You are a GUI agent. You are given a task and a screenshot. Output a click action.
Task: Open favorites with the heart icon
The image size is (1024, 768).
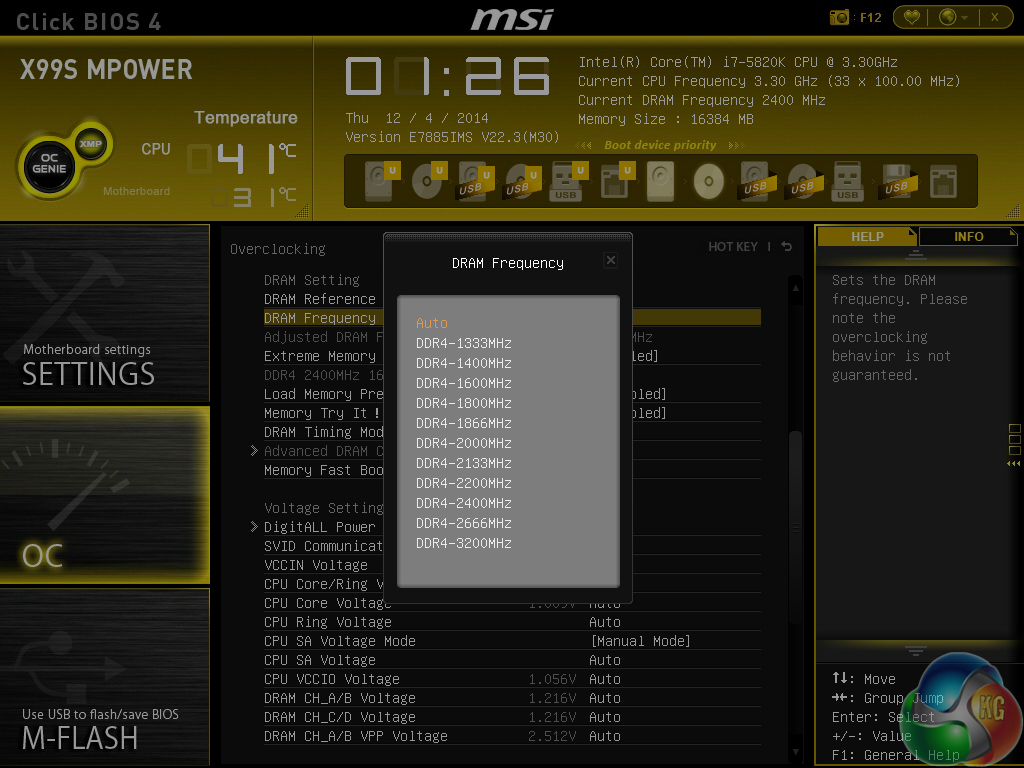[912, 18]
